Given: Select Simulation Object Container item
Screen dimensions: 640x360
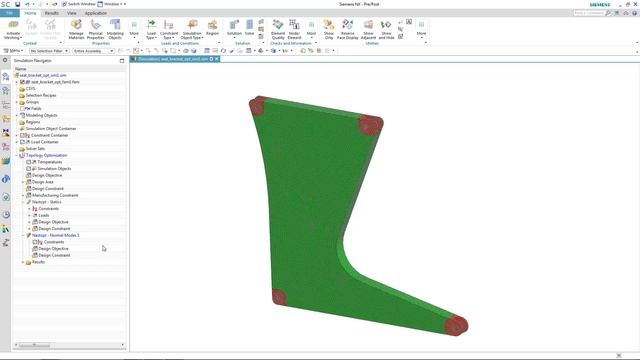Looking at the screenshot, I should pyautogui.click(x=51, y=129).
